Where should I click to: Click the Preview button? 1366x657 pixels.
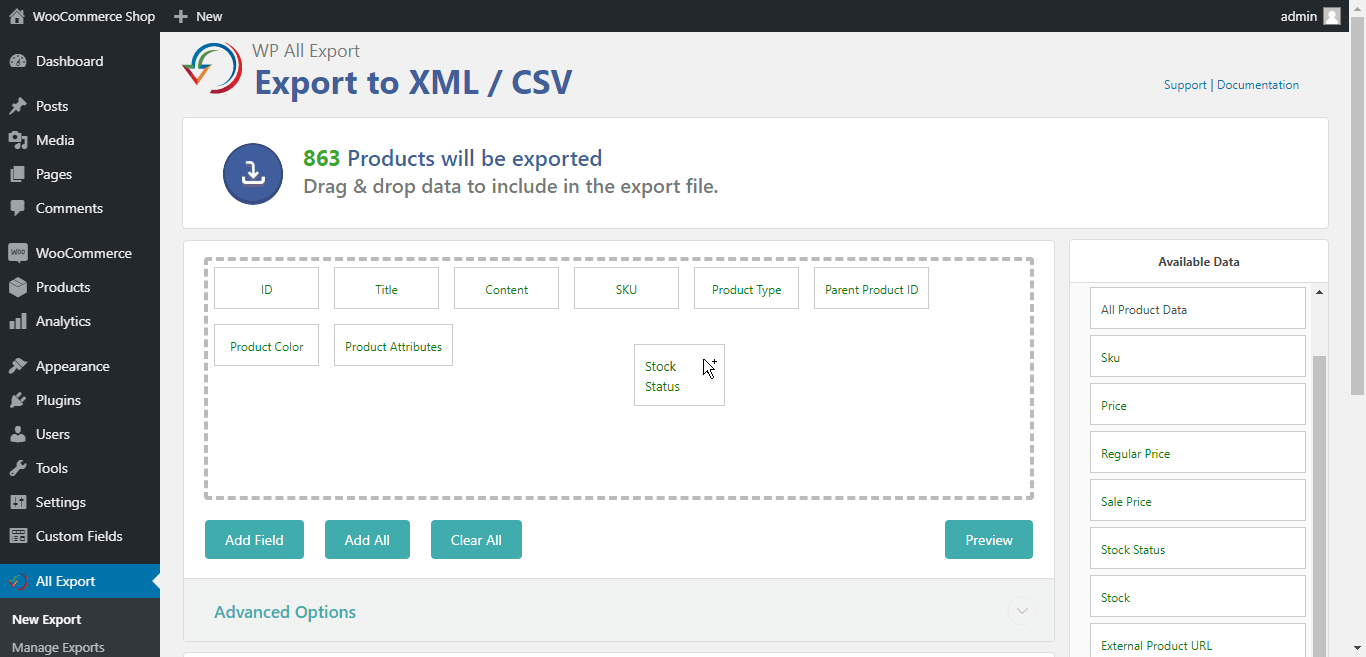click(x=989, y=539)
